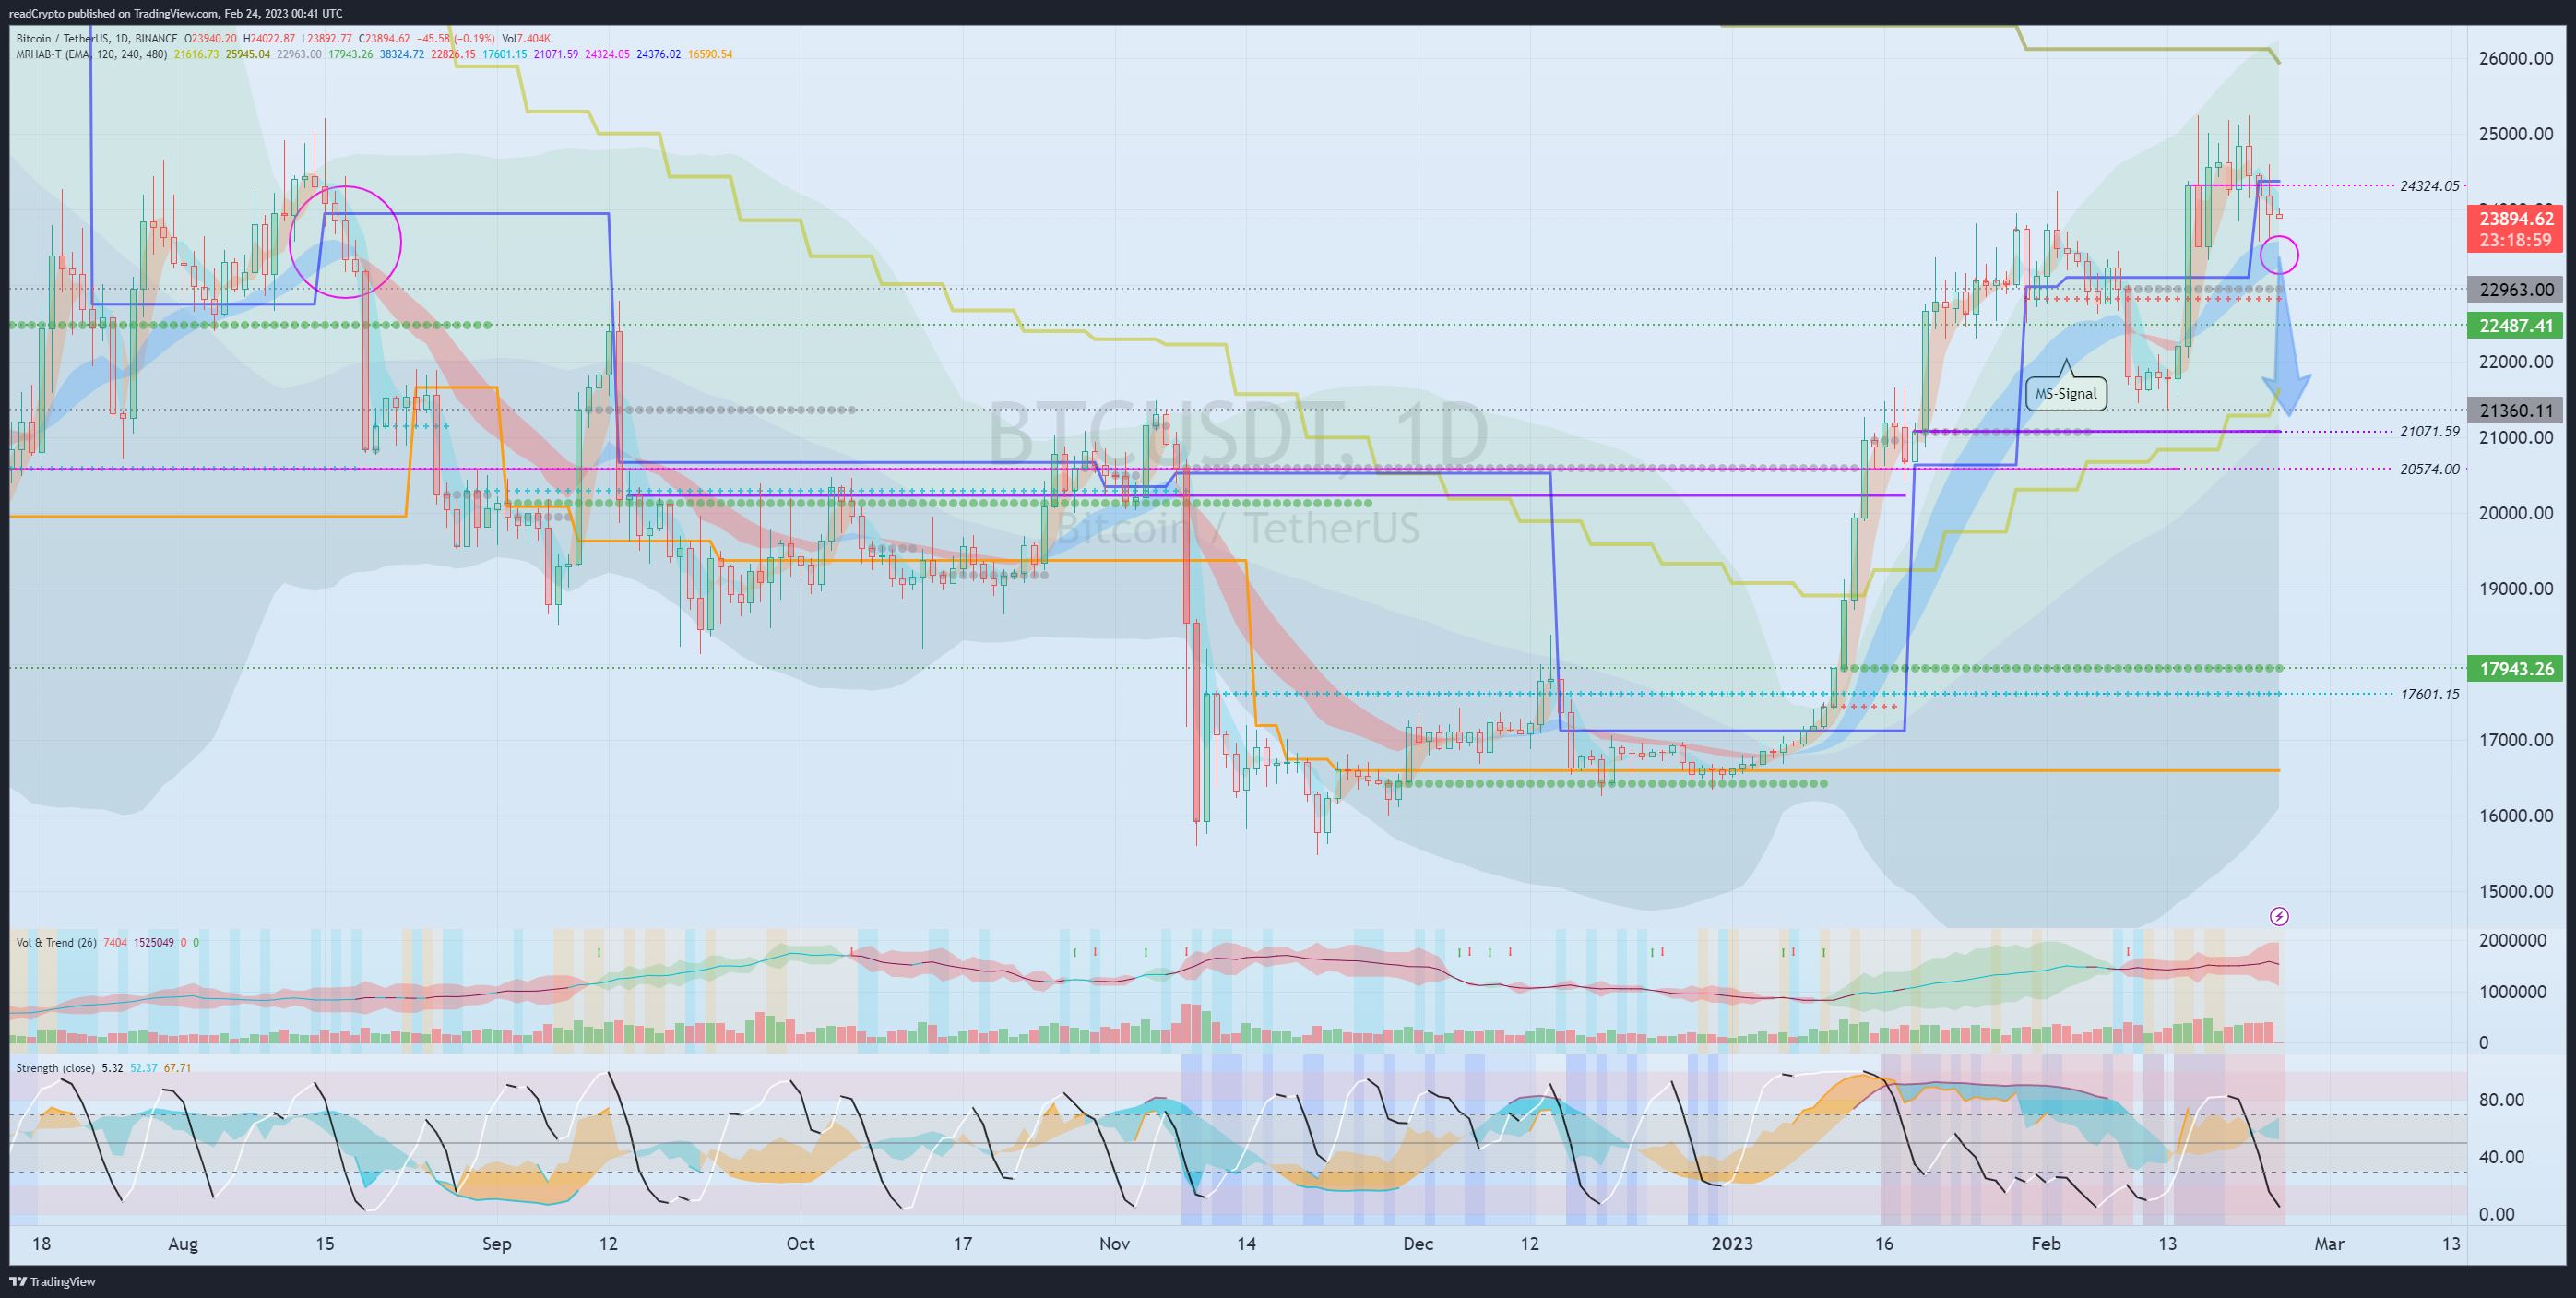This screenshot has width=2576, height=1298.
Task: Click the Vol & Trend value 1525049
Action: 154,942
